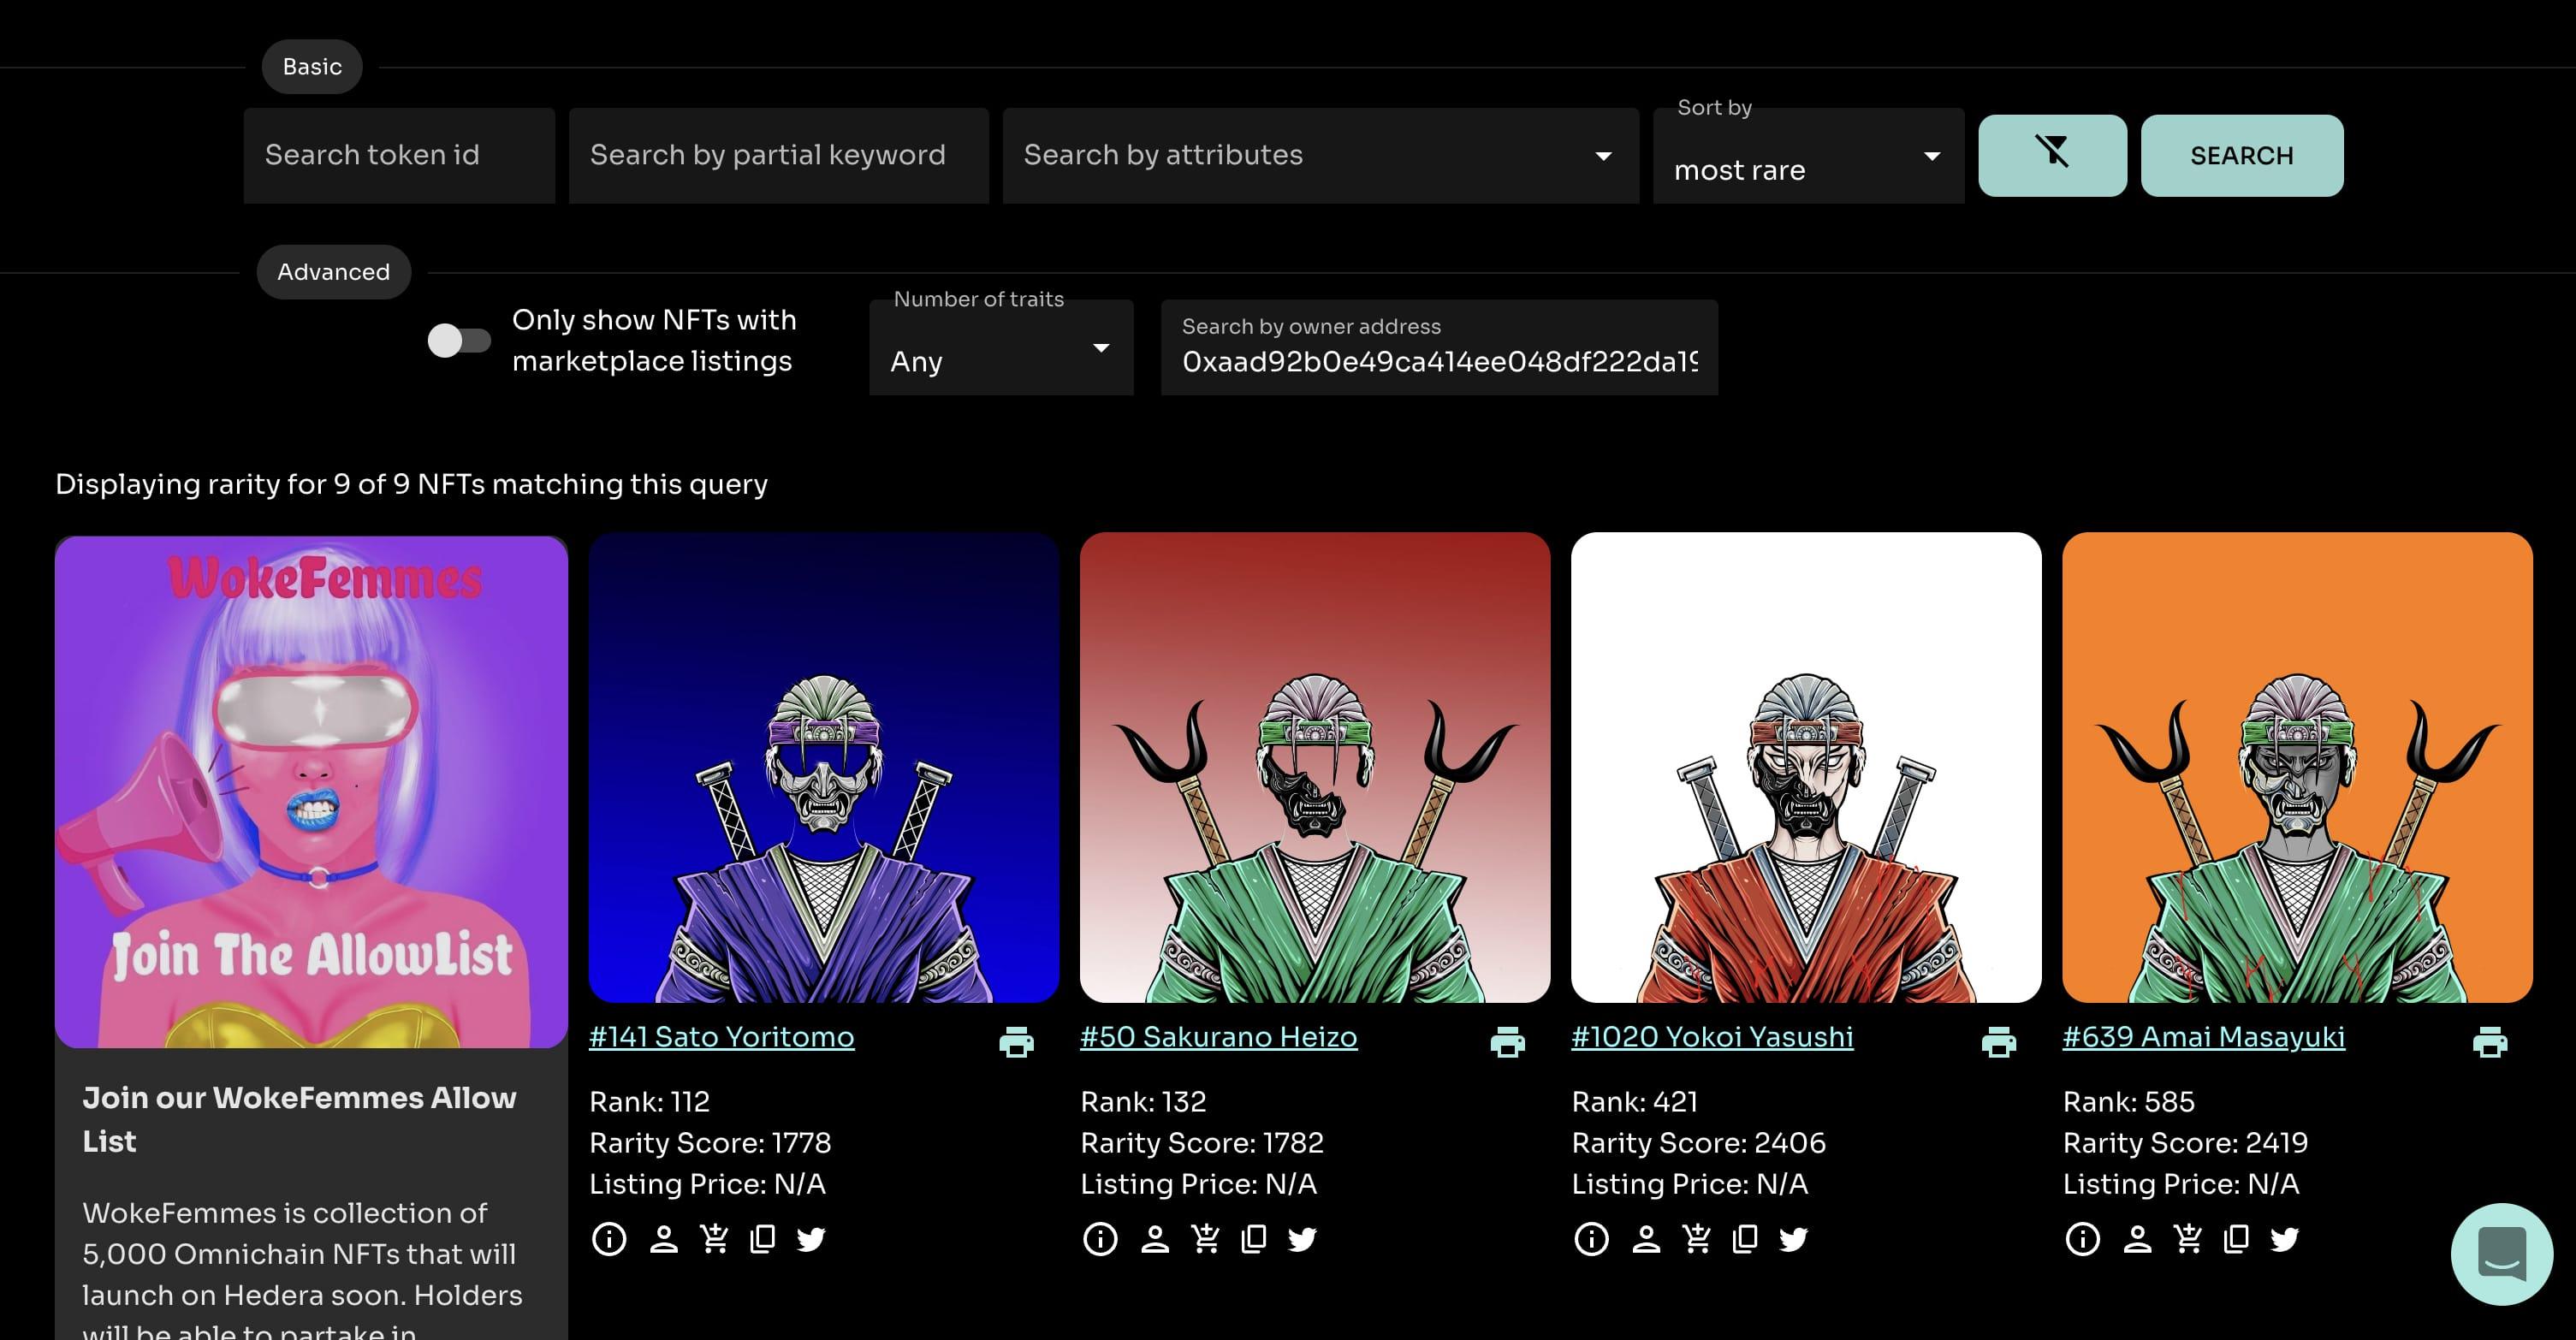Open the chat widget bubble
Viewport: 2576px width, 1340px height.
click(2501, 1253)
